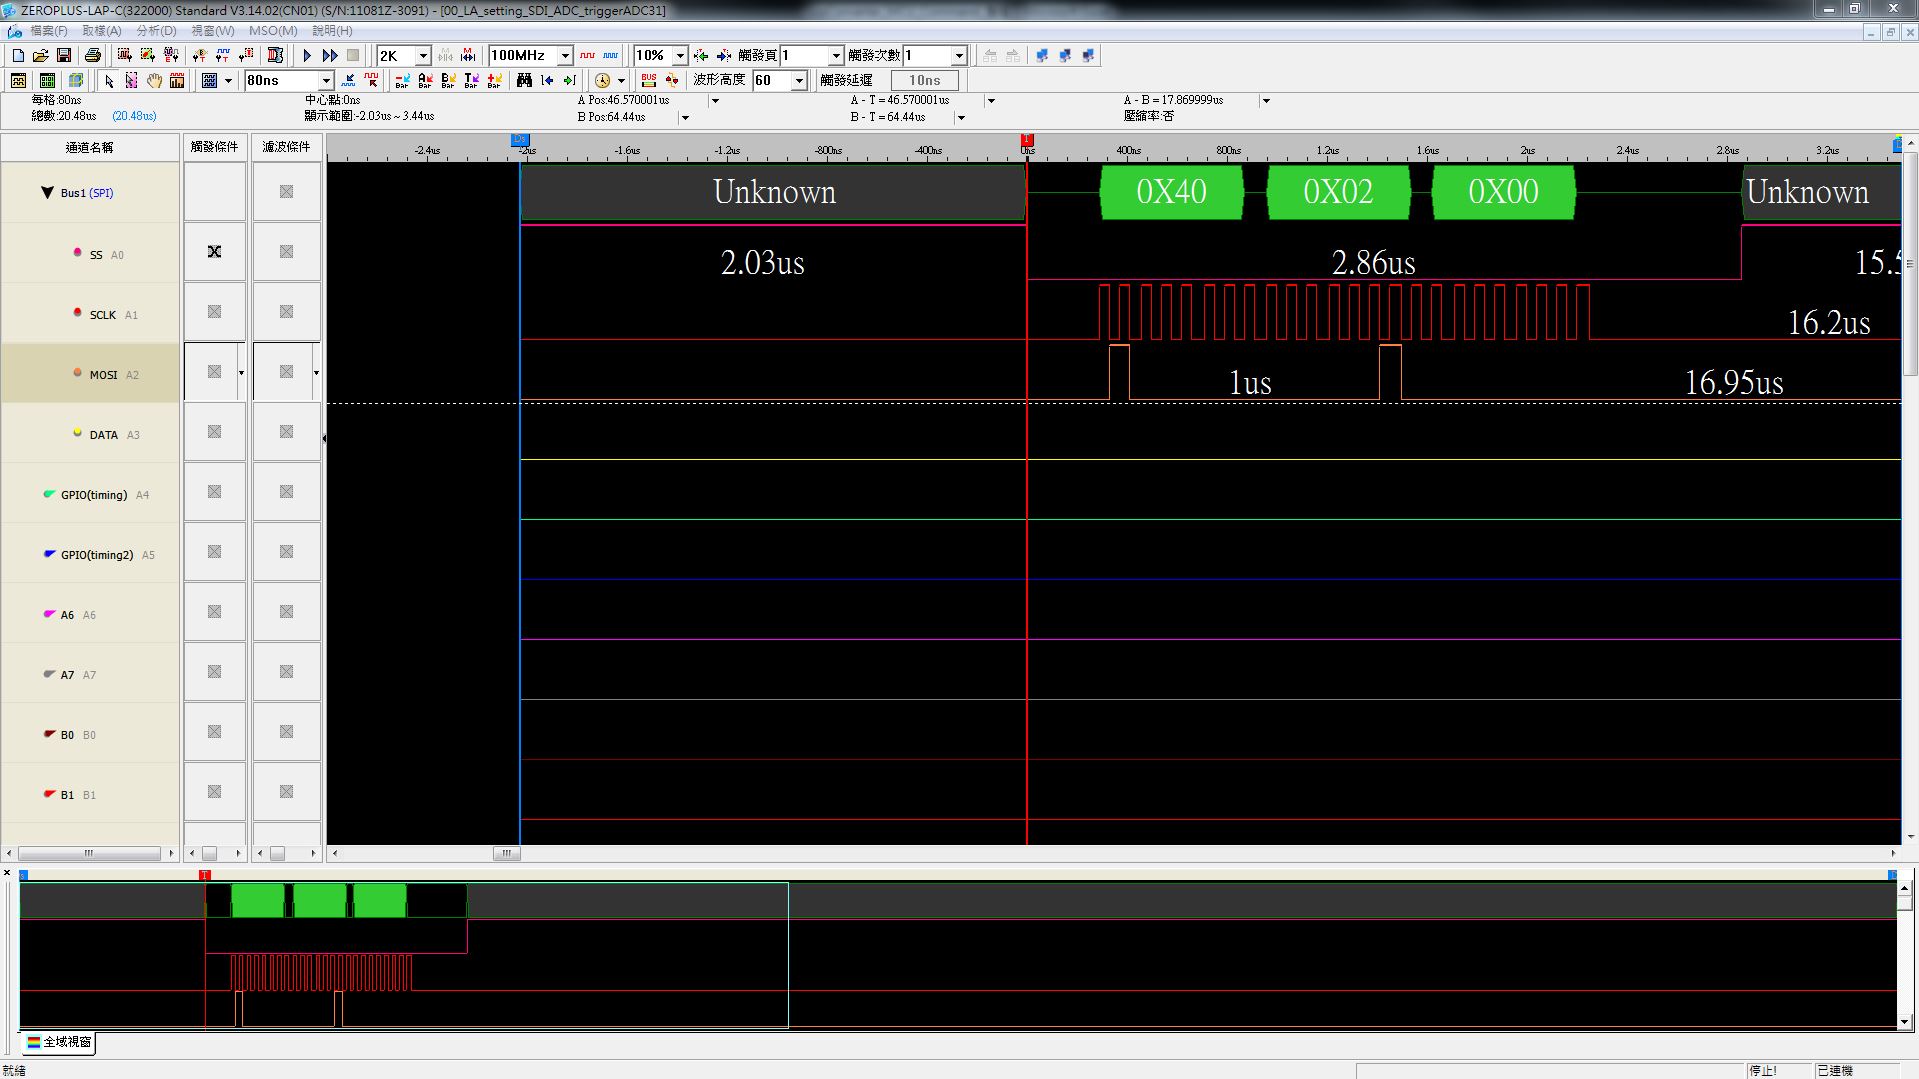Image resolution: width=1919 pixels, height=1079 pixels.
Task: Open the 80ns time-per-division dropdown
Action: point(326,81)
